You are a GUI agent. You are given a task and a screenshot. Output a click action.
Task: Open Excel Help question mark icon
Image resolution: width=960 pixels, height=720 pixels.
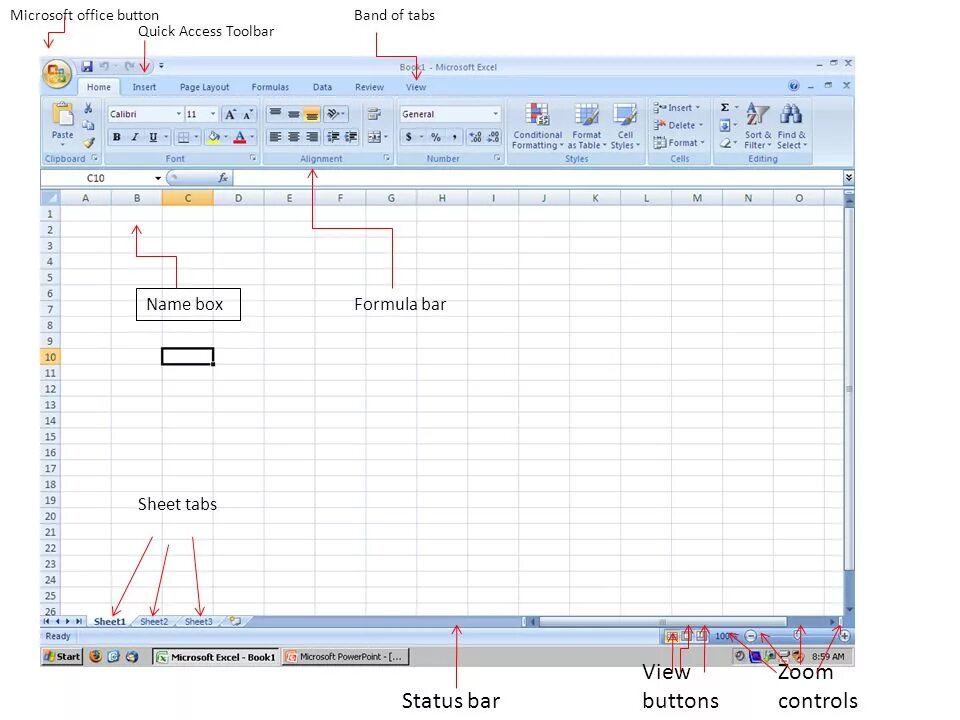(794, 86)
